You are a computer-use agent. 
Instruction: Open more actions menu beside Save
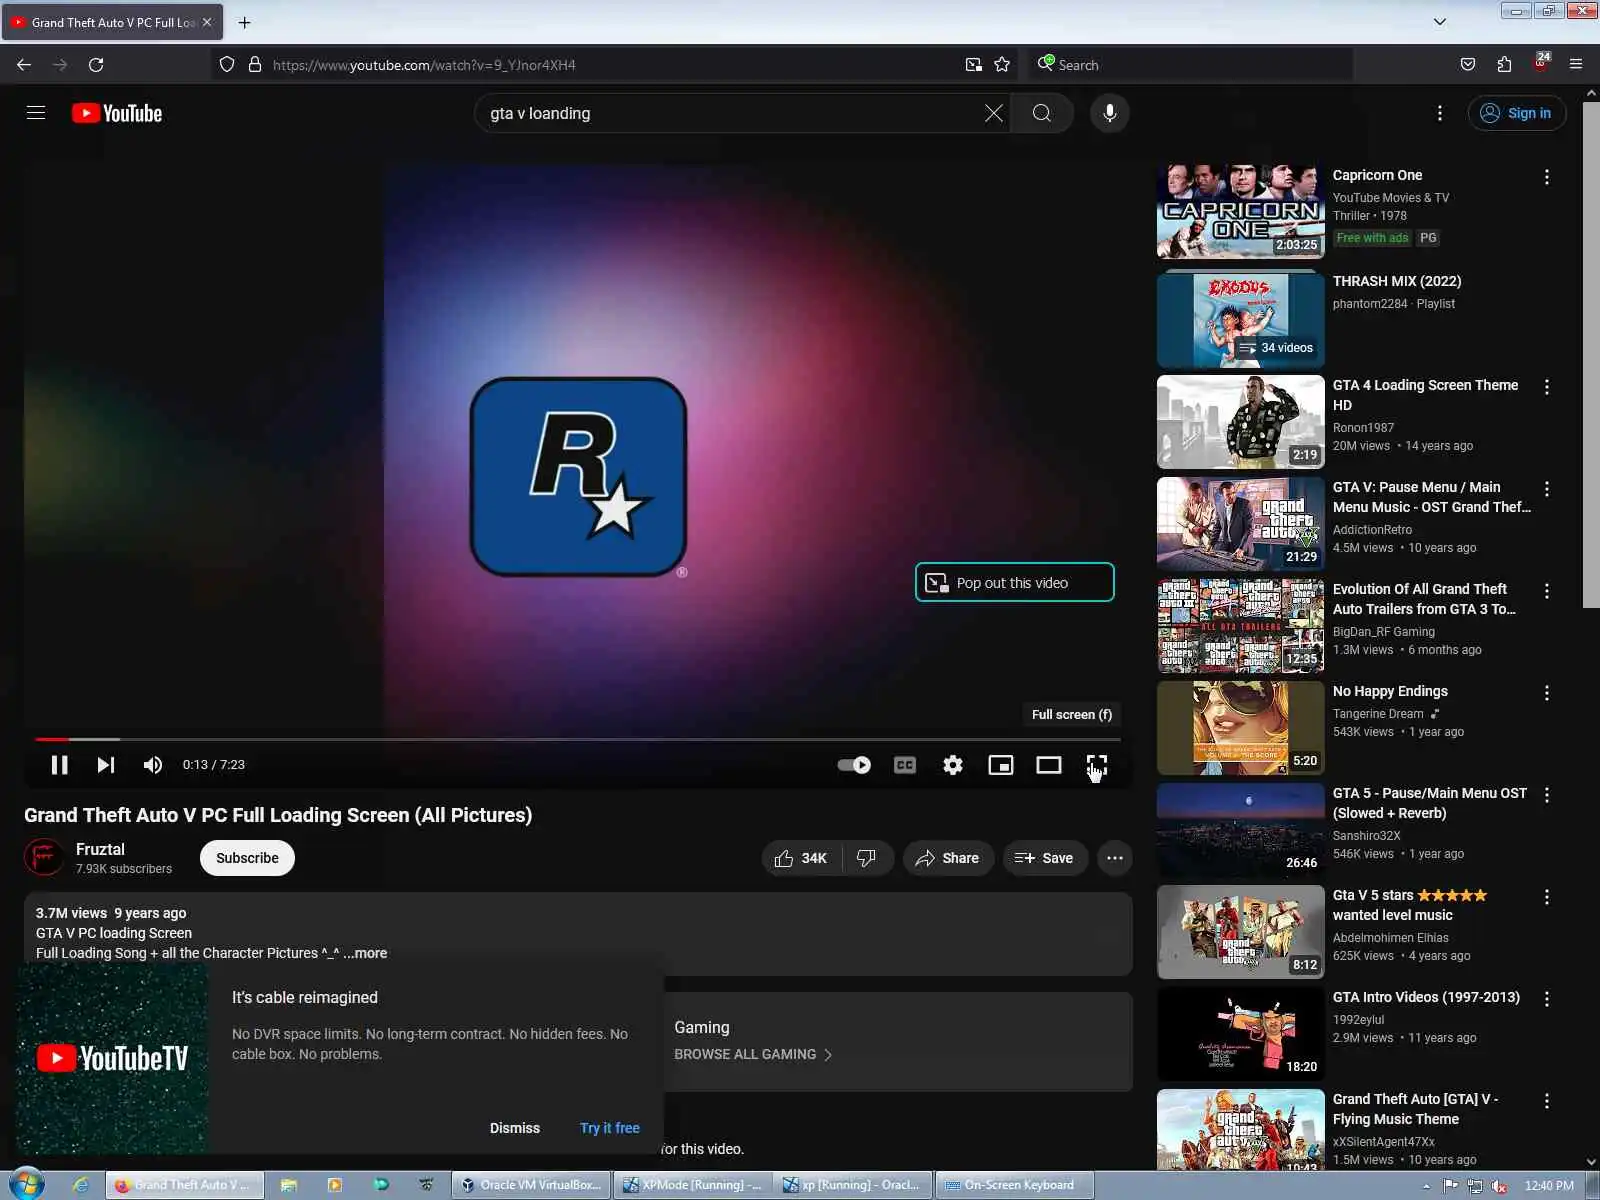click(1115, 858)
